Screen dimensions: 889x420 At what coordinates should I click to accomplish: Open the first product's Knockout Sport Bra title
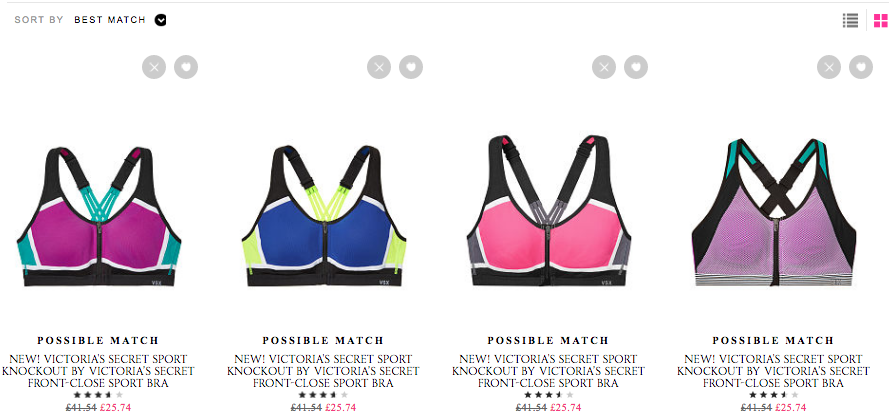tap(98, 371)
